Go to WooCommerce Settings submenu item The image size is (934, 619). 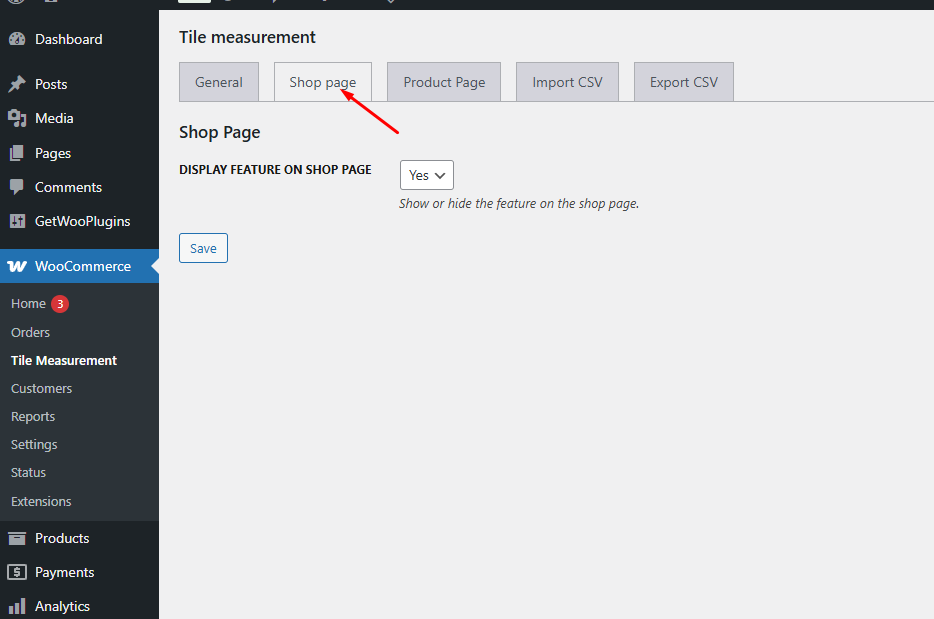[x=34, y=445]
